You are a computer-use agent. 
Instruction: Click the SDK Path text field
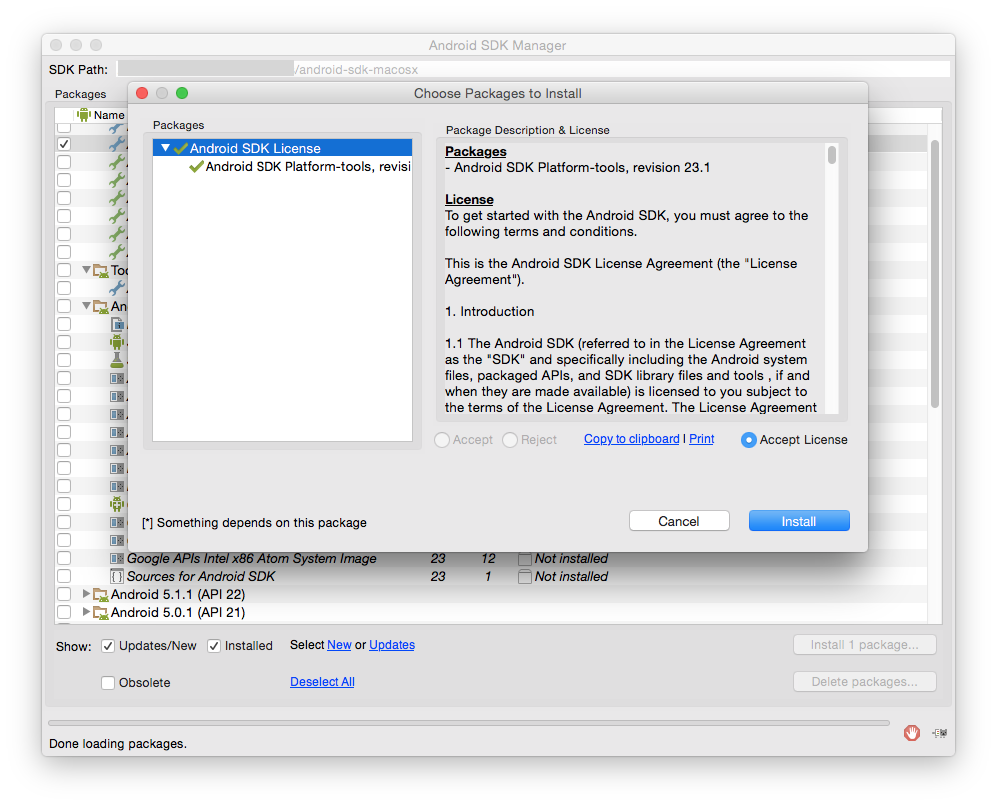tap(533, 69)
